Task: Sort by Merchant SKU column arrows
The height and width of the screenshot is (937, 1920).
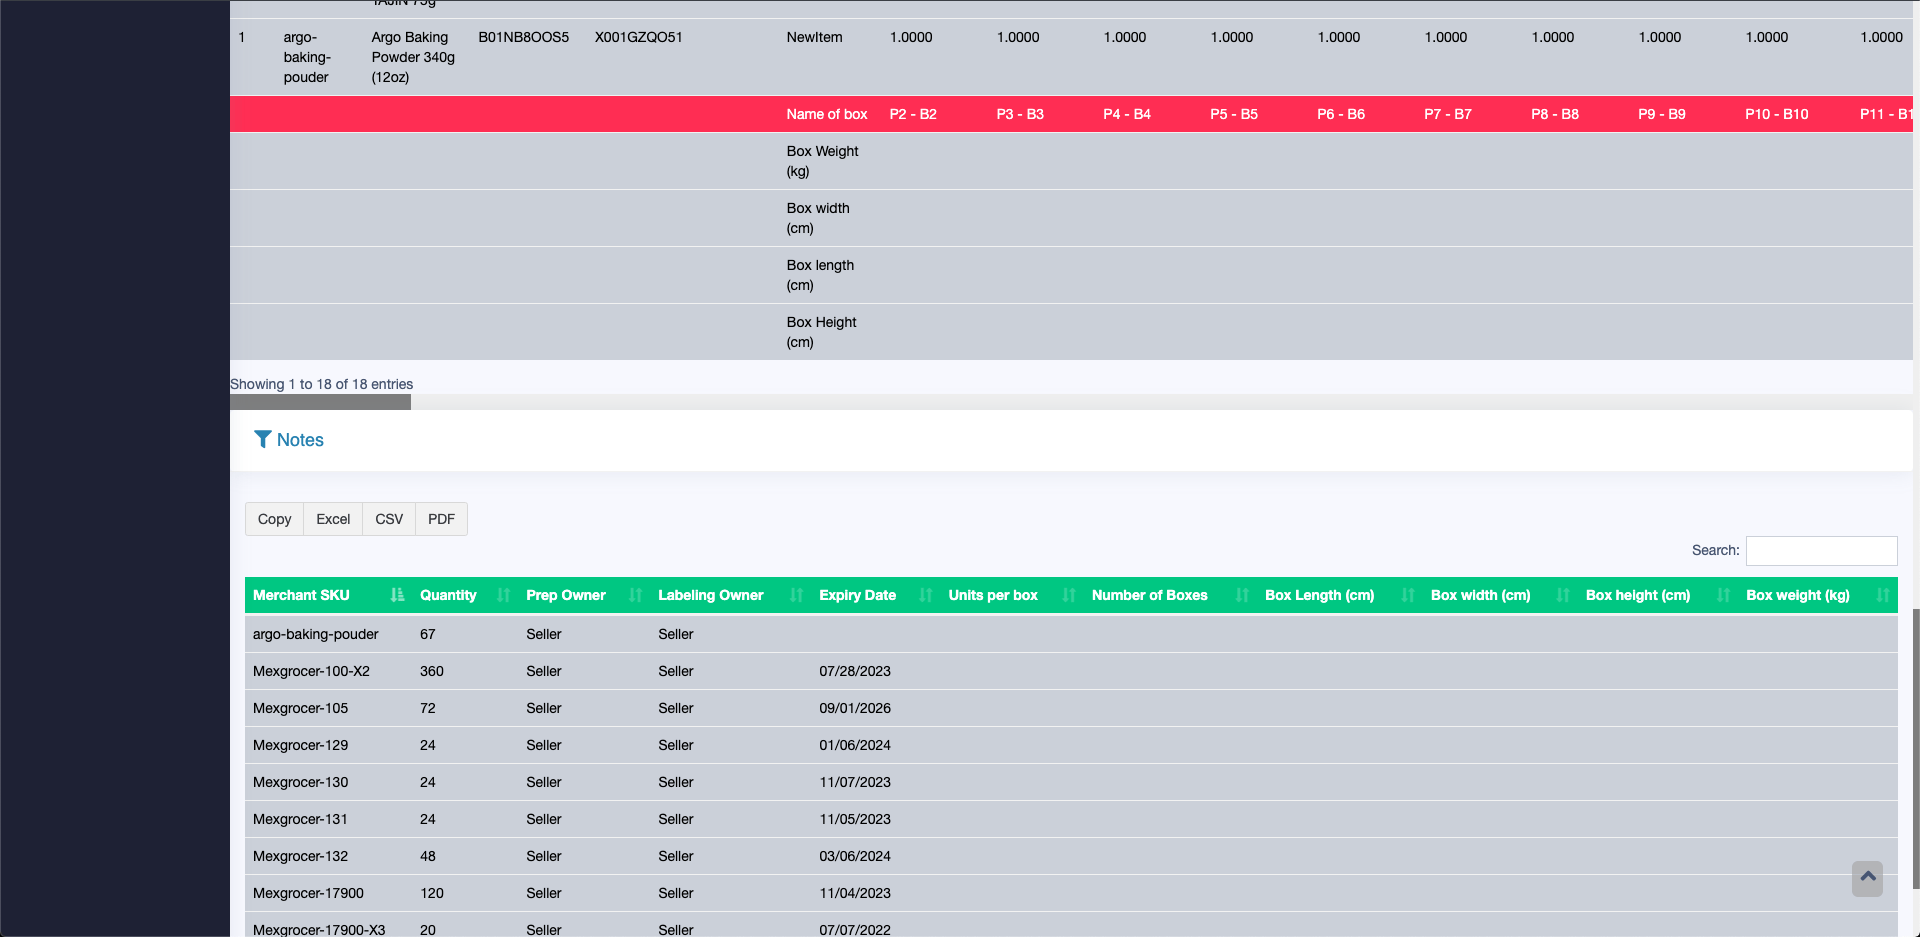Action: (x=397, y=595)
